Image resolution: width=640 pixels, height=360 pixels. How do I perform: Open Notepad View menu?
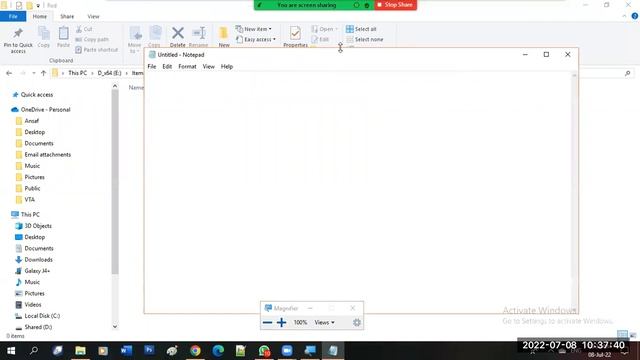tap(209, 67)
